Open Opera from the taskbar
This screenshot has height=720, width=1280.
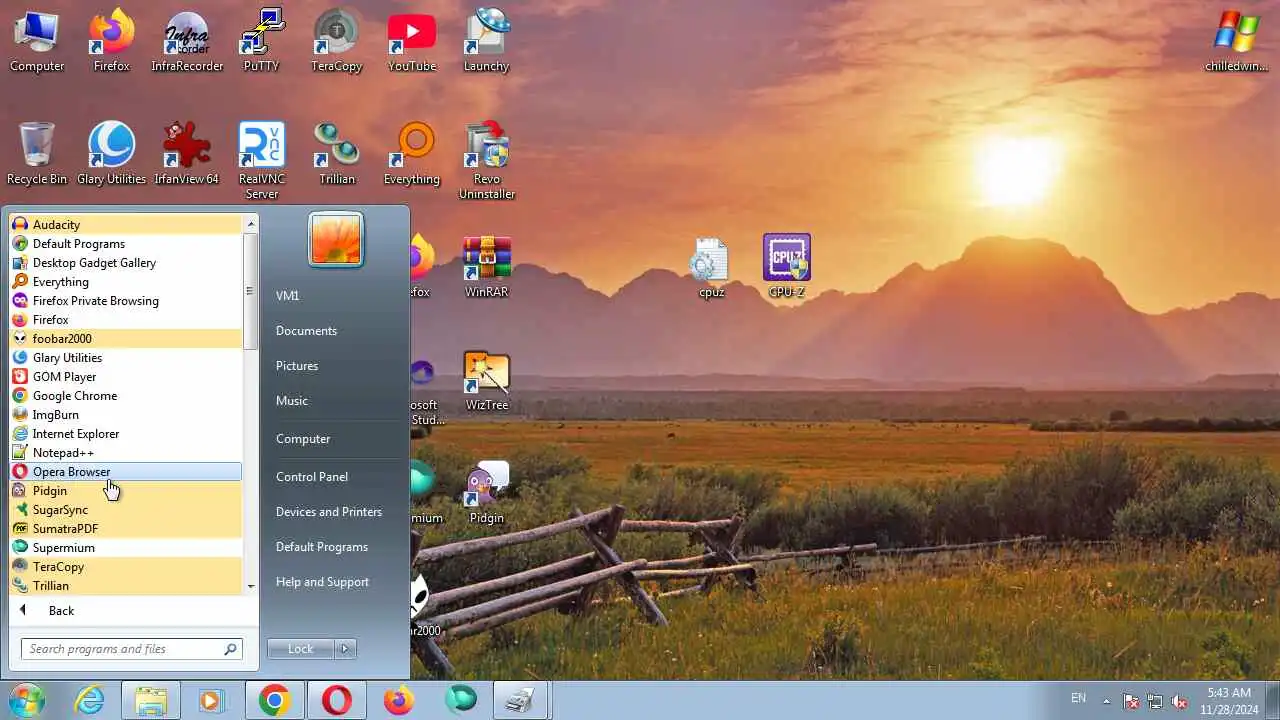[x=336, y=701]
